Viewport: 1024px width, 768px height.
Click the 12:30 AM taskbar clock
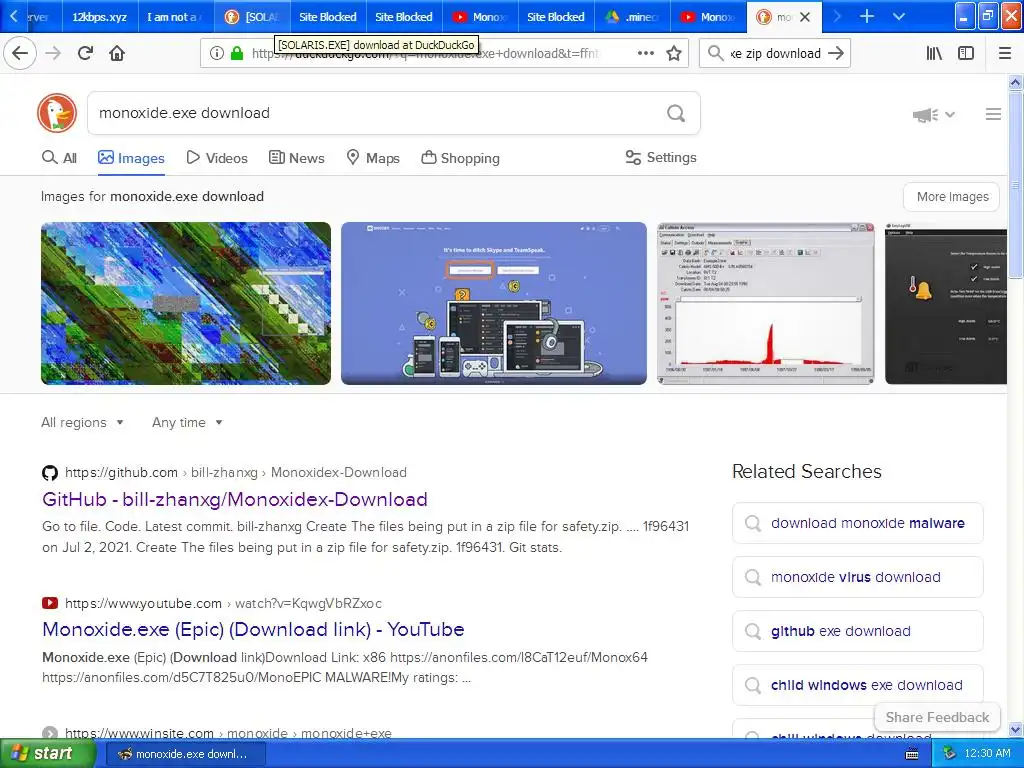tap(987, 754)
